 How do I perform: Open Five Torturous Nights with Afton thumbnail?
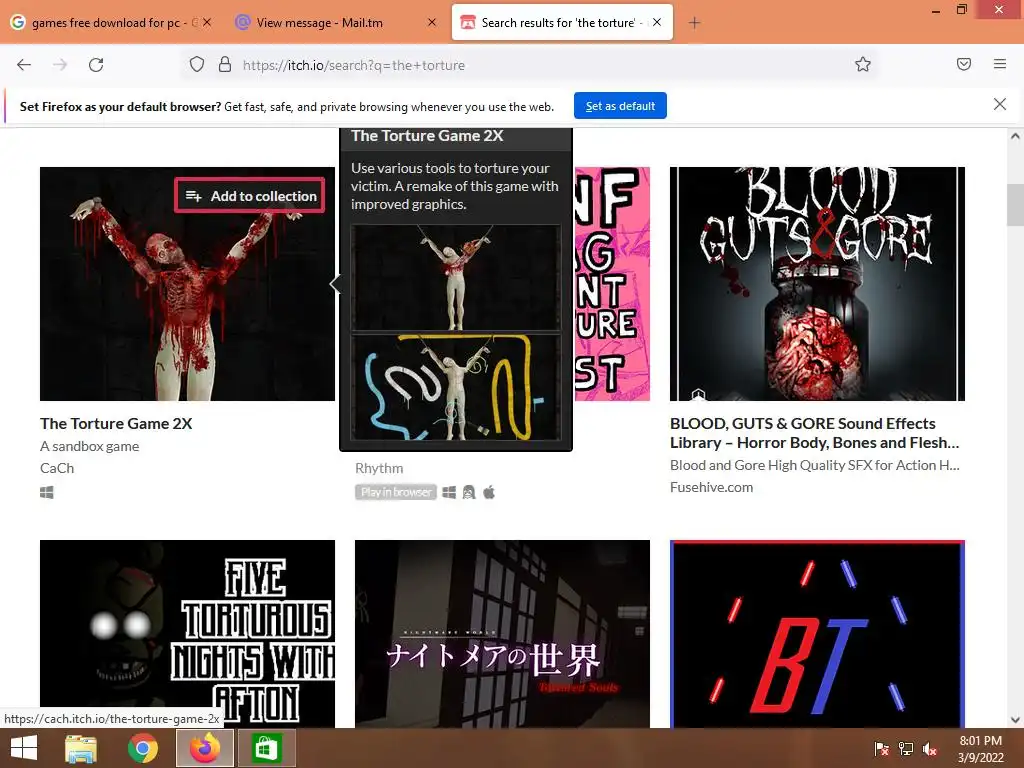pos(187,633)
